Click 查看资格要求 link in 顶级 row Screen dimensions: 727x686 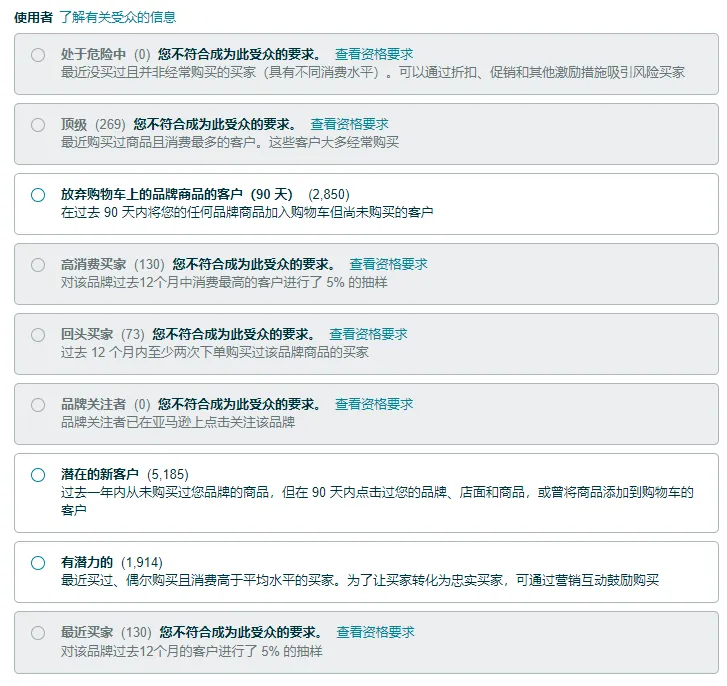point(350,124)
